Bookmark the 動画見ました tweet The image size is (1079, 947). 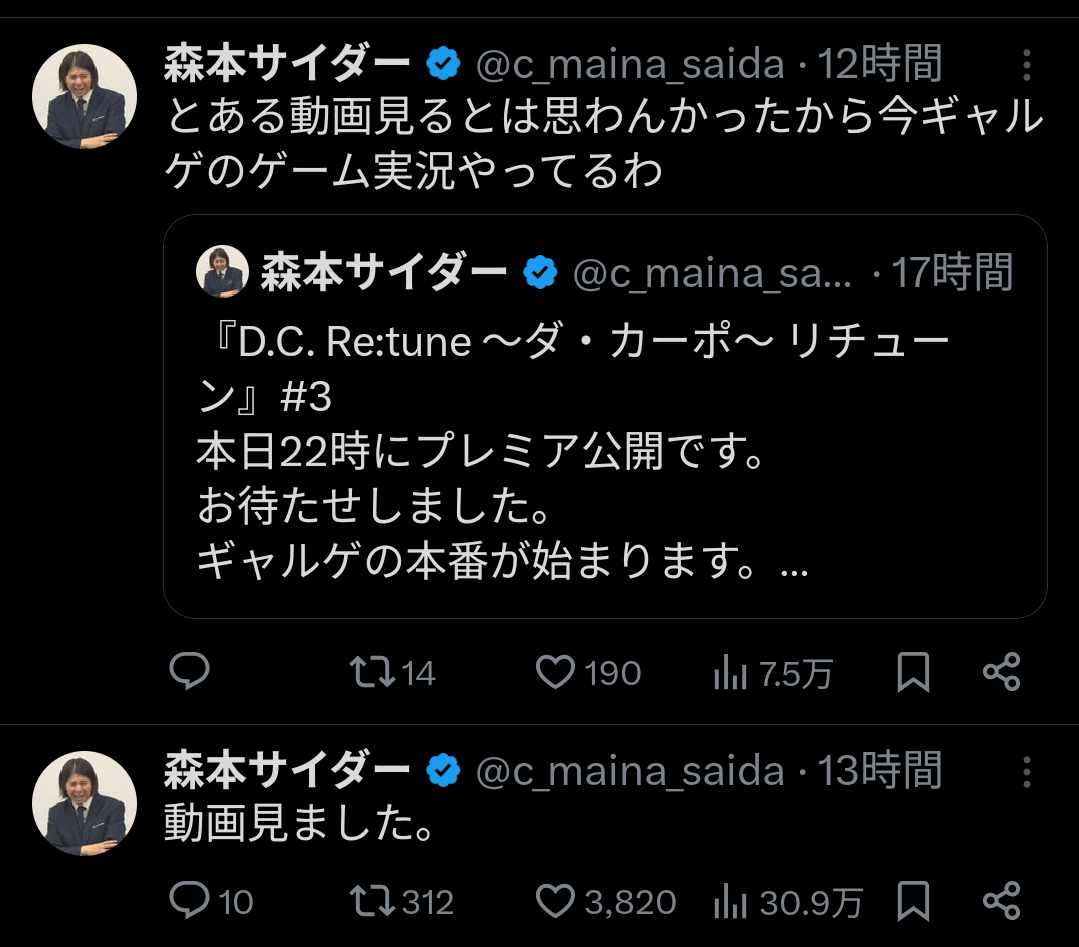click(913, 901)
